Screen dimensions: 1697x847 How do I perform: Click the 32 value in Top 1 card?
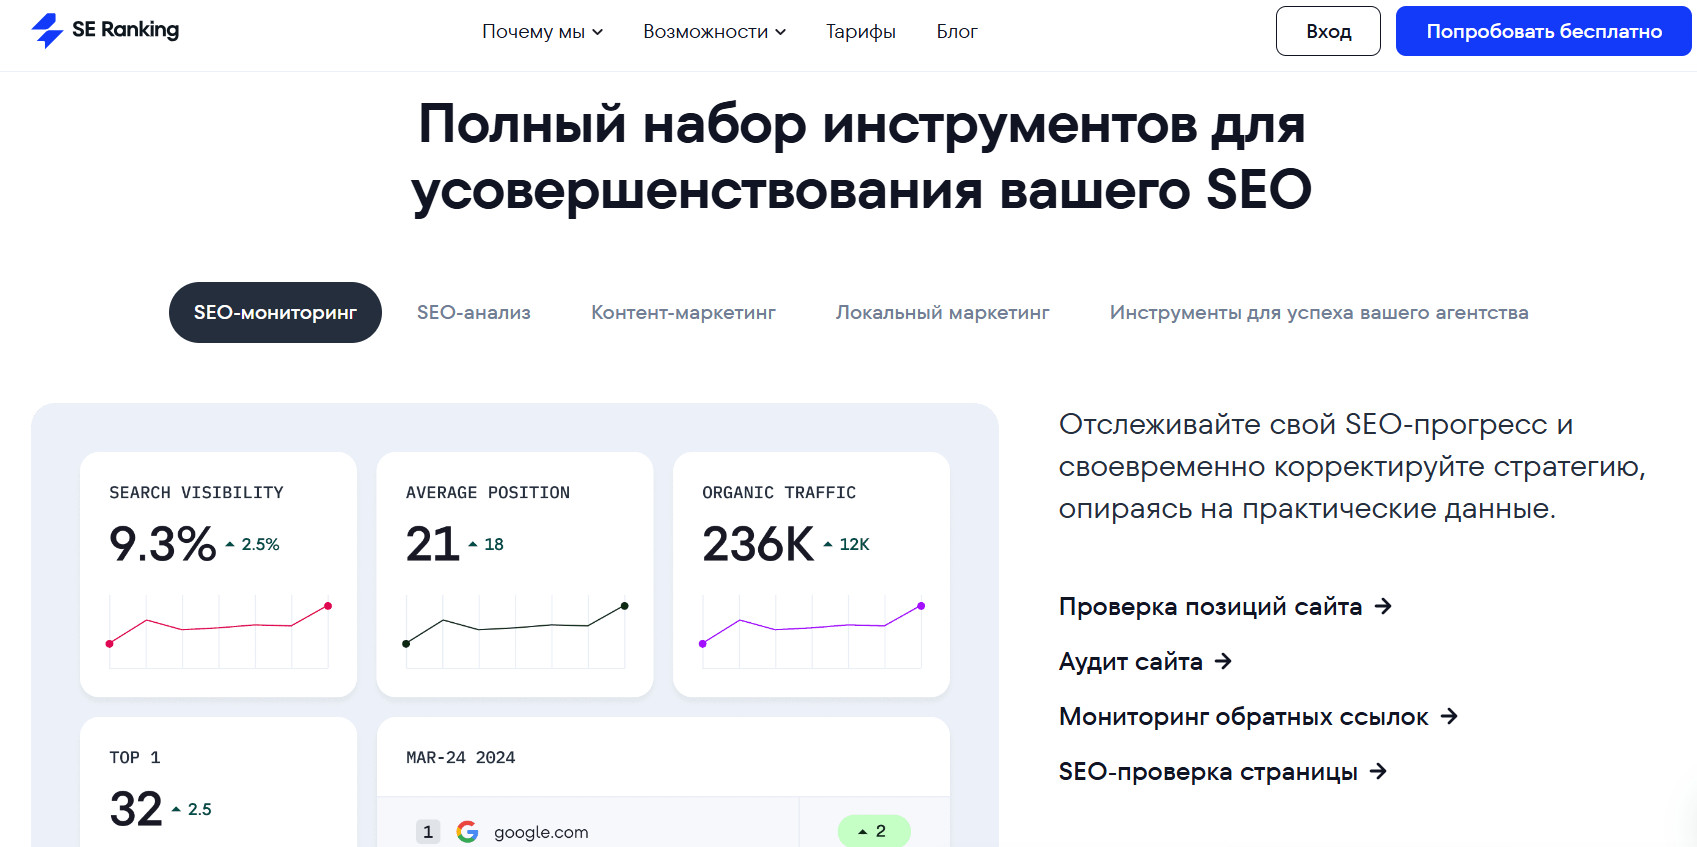[136, 809]
